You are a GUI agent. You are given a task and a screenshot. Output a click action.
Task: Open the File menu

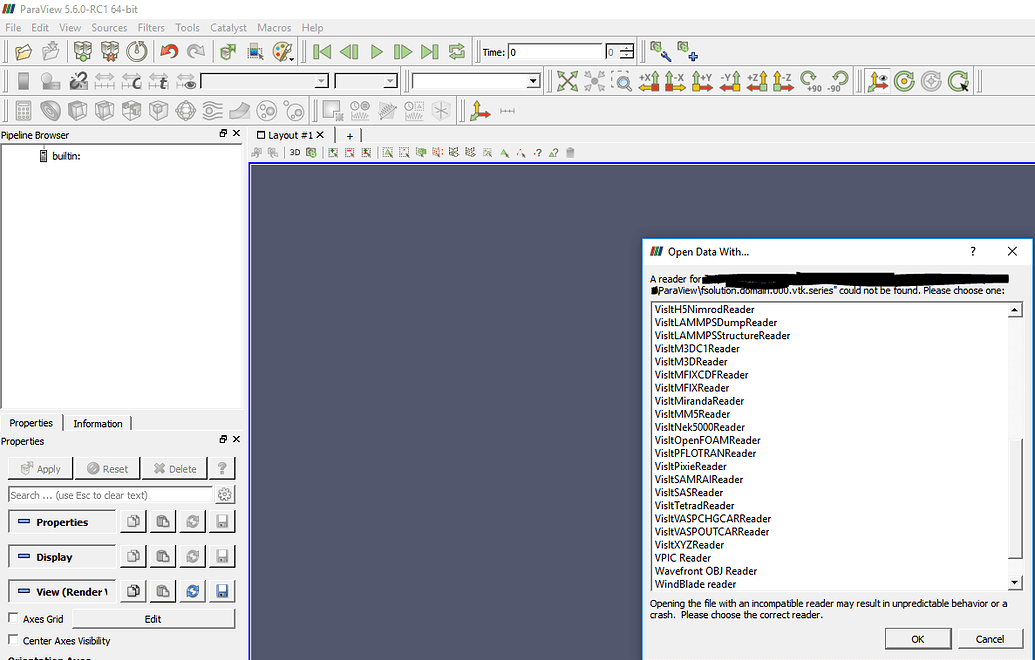(13, 28)
